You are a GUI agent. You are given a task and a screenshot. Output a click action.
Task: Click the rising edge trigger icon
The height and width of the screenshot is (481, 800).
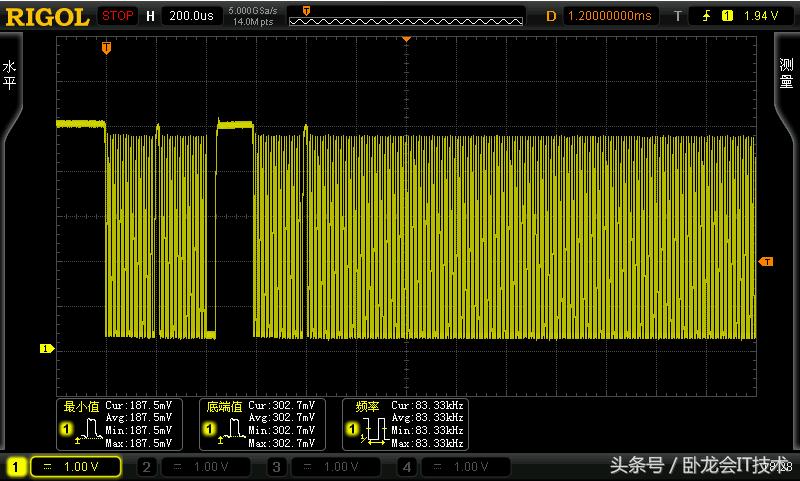tap(708, 16)
